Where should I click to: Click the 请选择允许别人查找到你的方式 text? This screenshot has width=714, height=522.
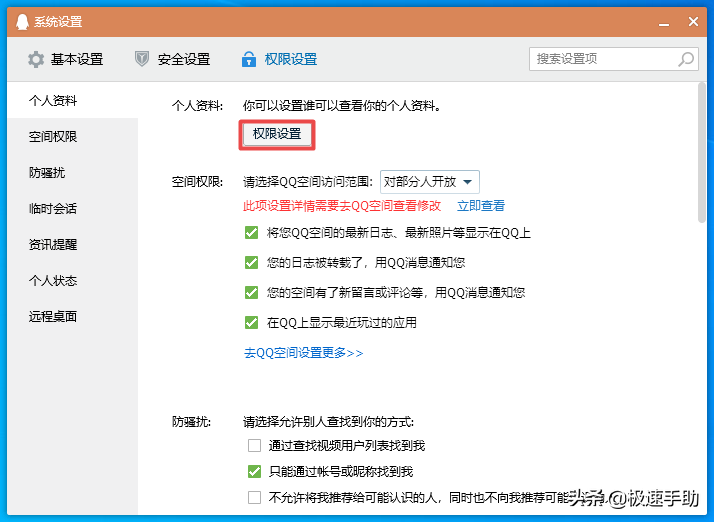pyautogui.click(x=328, y=422)
